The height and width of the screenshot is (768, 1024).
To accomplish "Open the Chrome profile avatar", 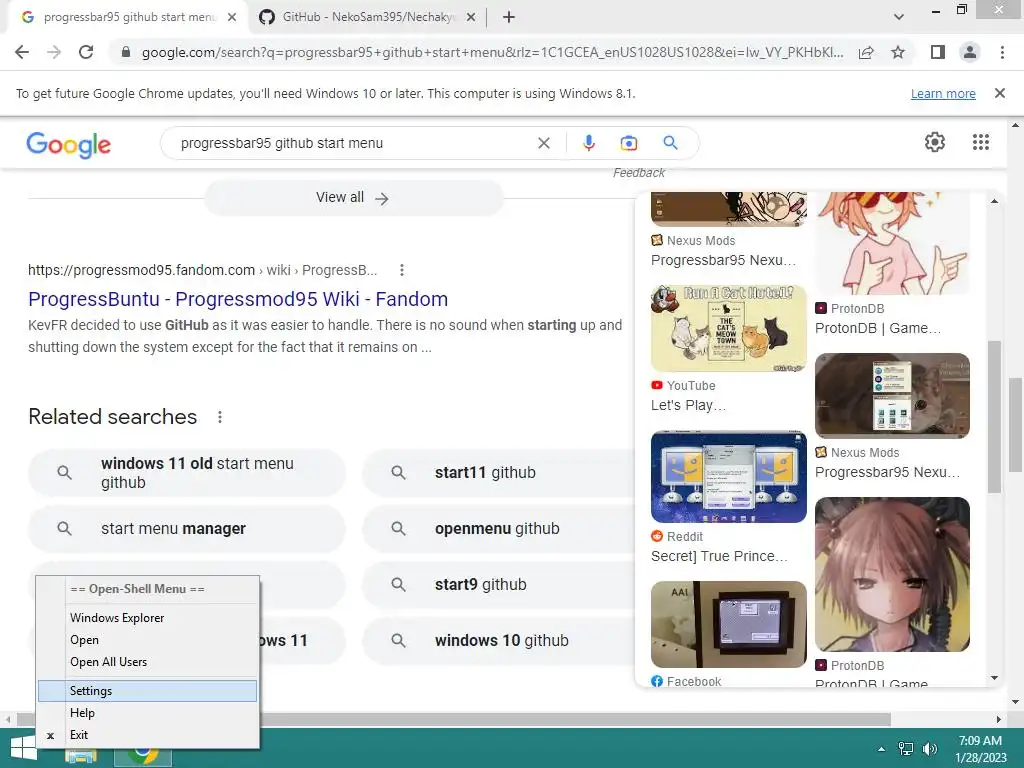I will click(970, 52).
